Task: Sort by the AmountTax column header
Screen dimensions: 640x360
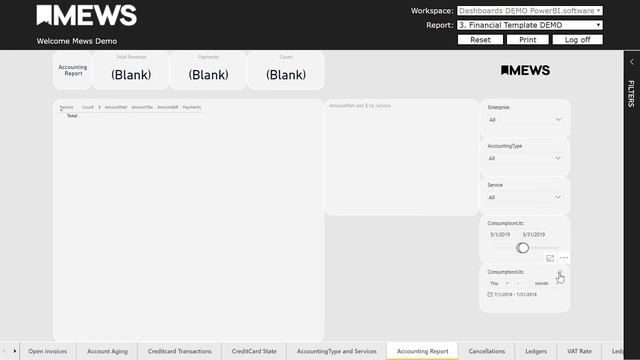Action: pos(142,107)
